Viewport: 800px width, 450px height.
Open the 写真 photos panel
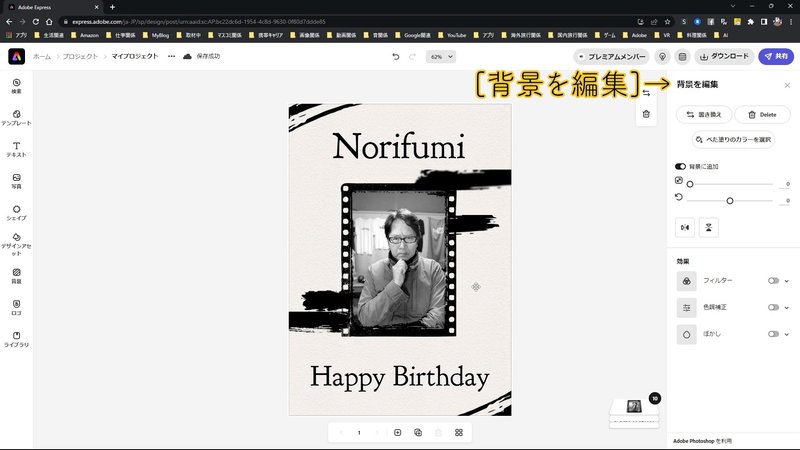point(16,181)
